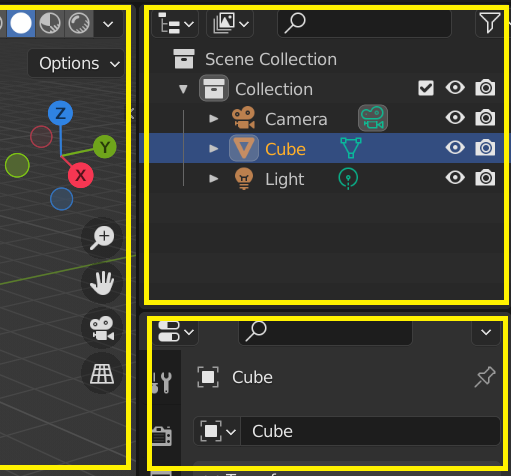Screen dimensions: 511x476
Task: Click the orange Cube mesh object icon
Action: tap(244, 148)
